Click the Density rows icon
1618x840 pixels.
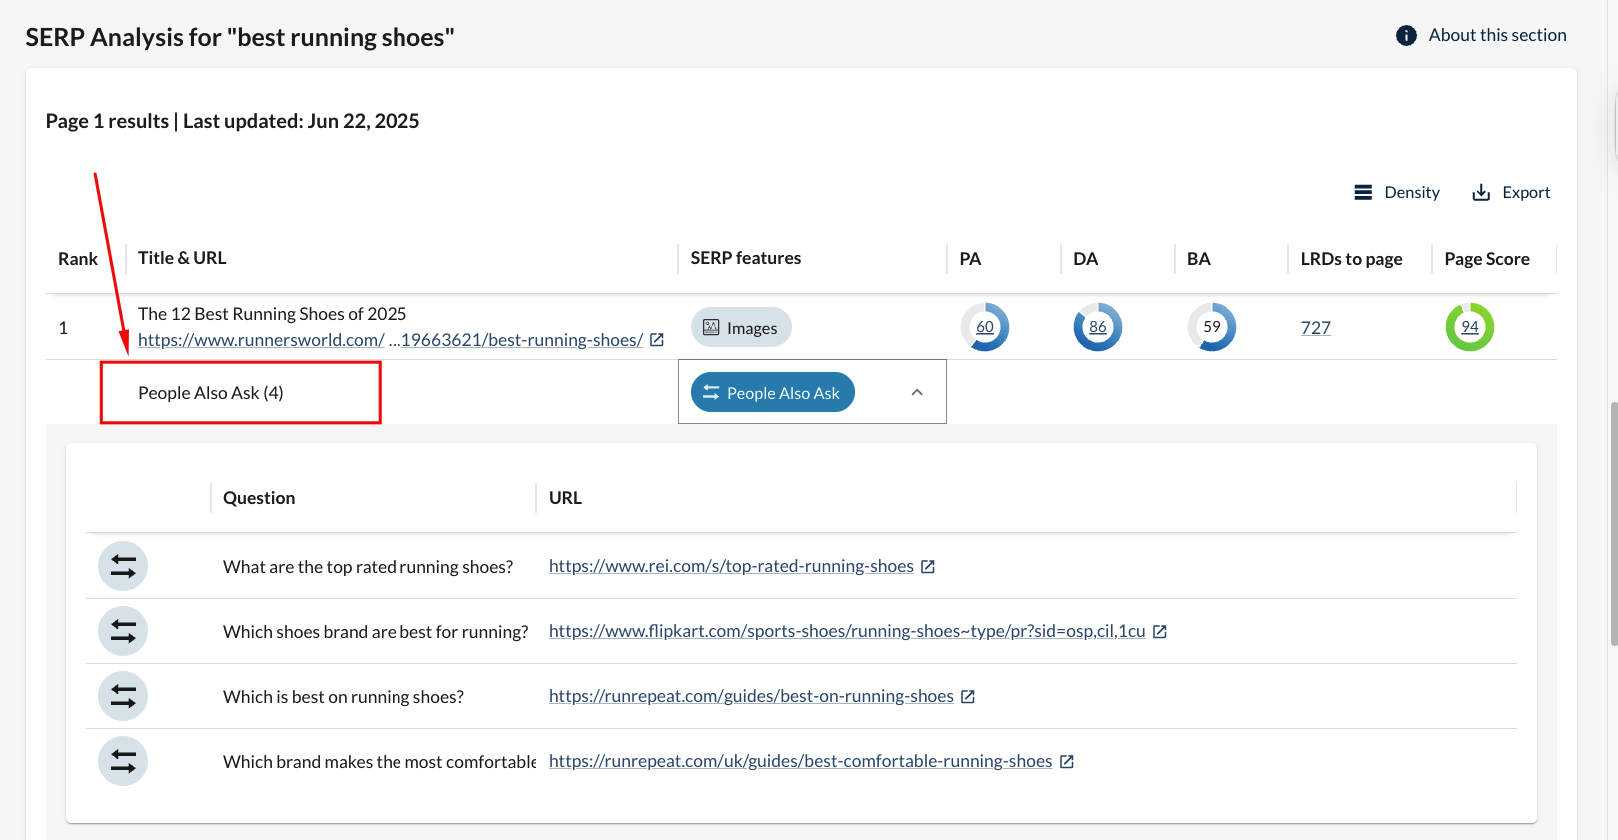[x=1363, y=193]
